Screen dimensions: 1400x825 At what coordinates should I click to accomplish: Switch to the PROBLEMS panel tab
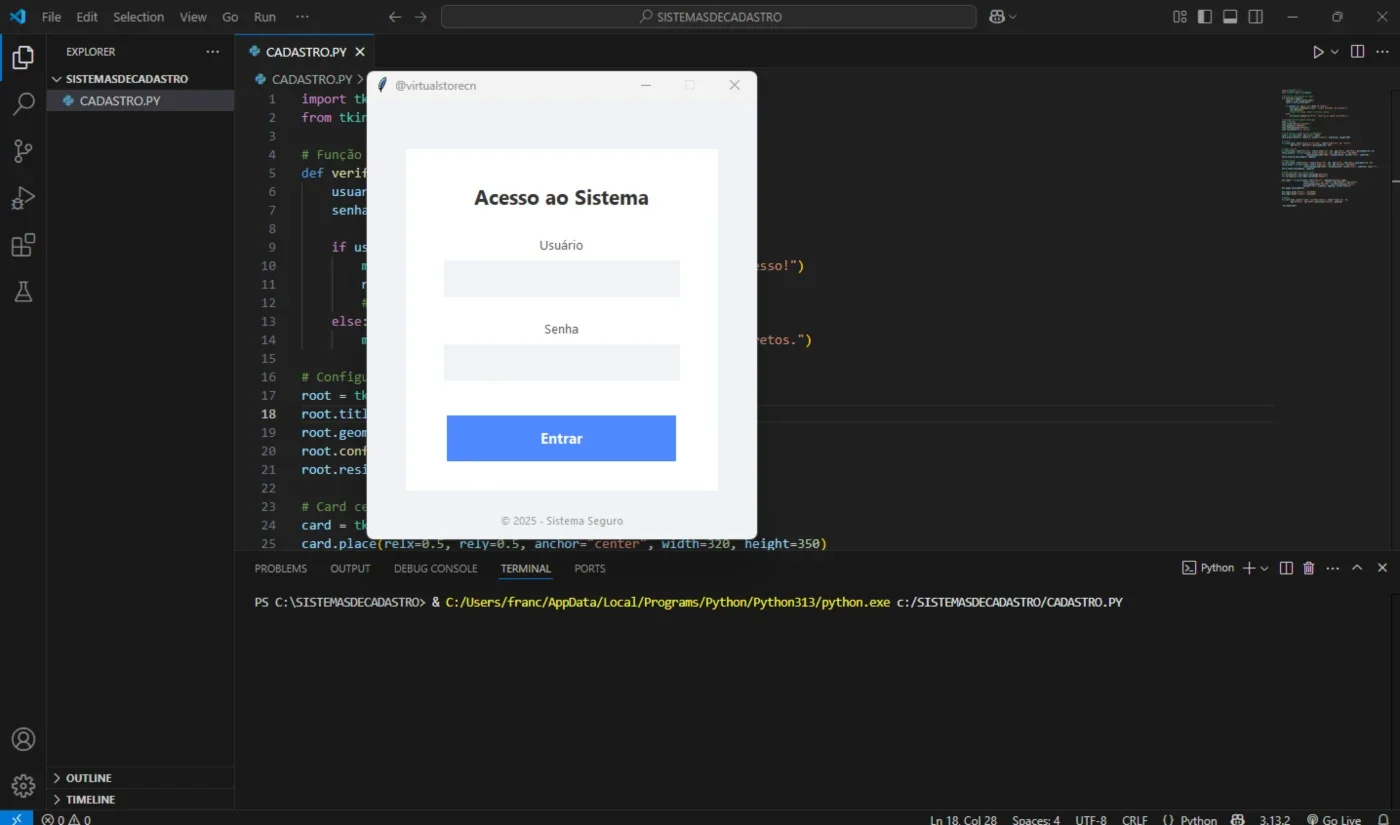(x=280, y=568)
